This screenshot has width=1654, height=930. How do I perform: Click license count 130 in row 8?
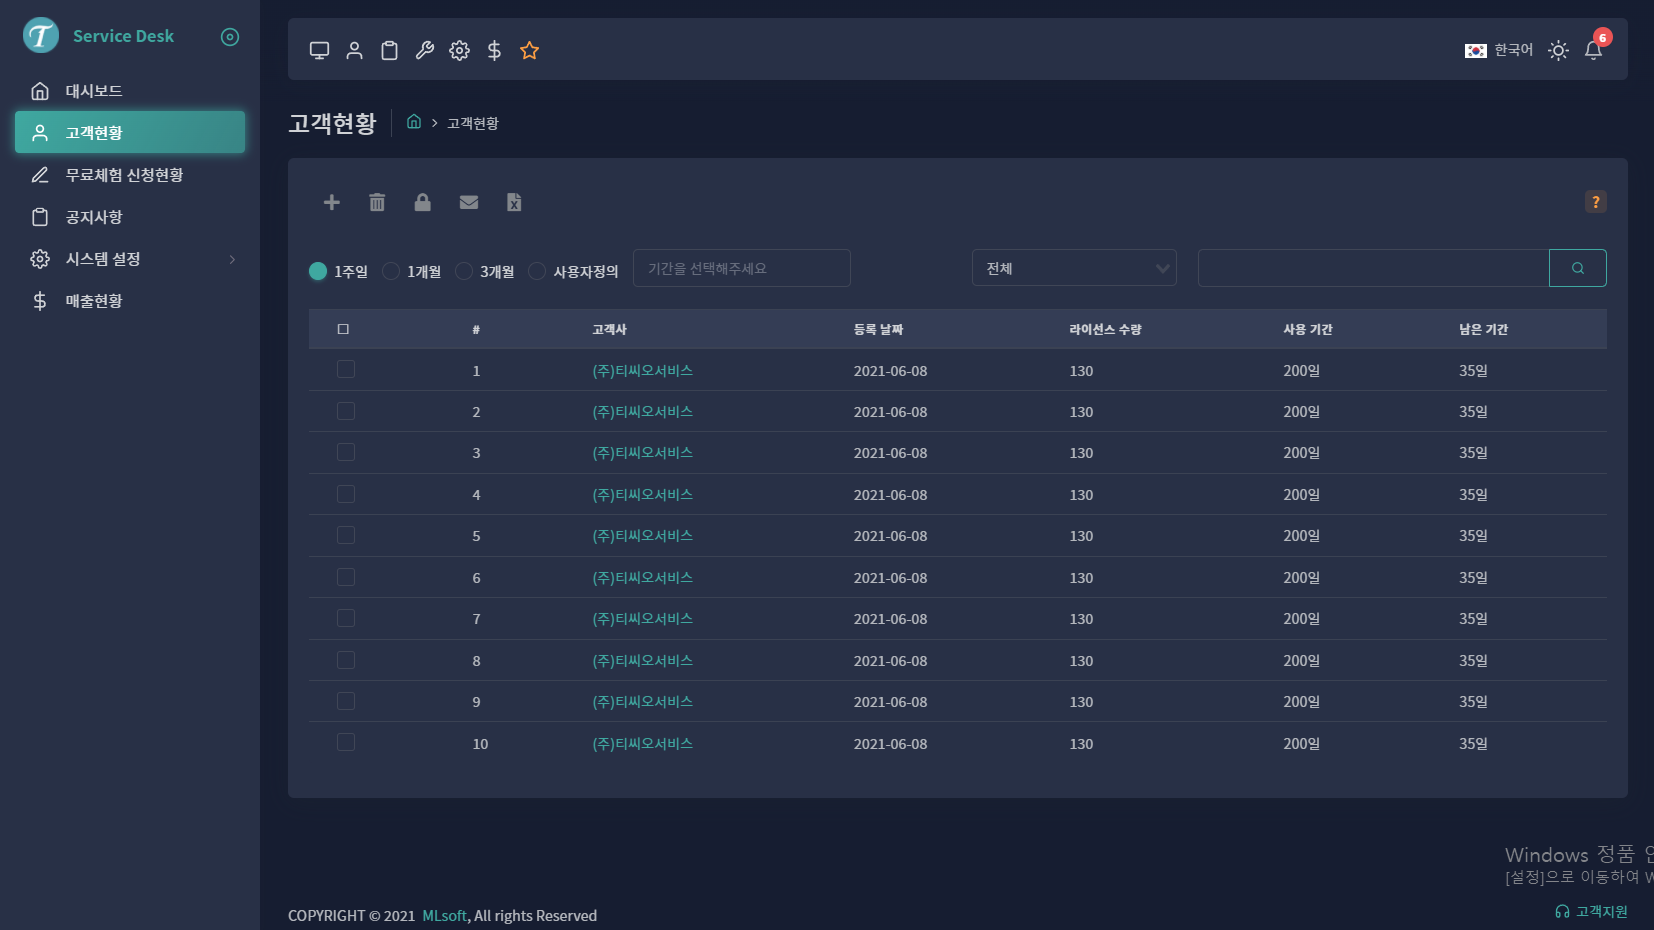point(1081,661)
